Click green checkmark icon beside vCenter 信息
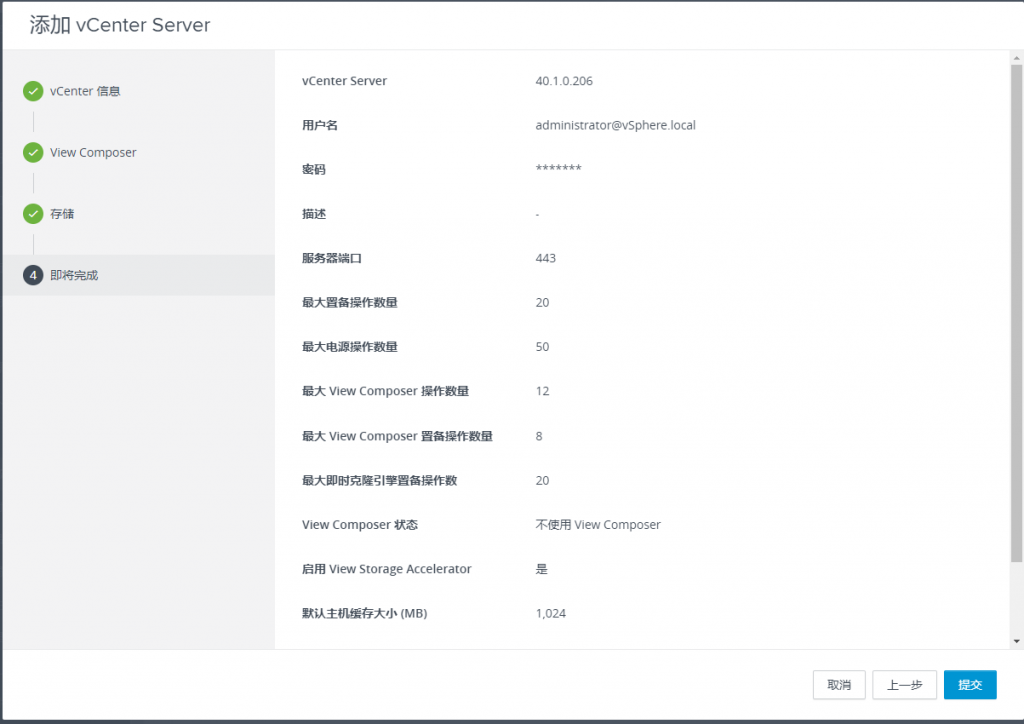Image resolution: width=1024 pixels, height=724 pixels. pos(33,91)
